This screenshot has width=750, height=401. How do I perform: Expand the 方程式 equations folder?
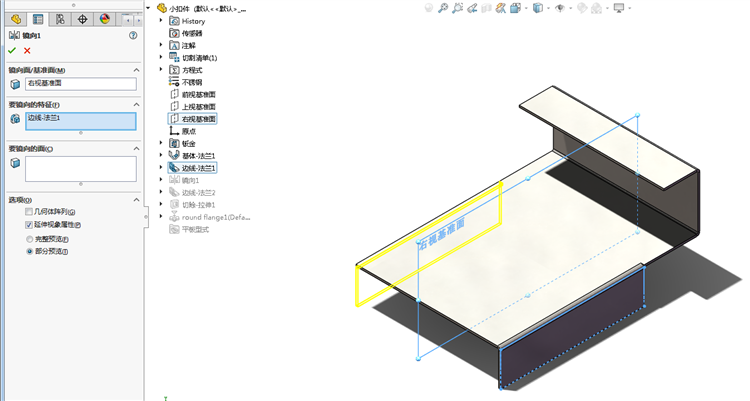[x=161, y=69]
